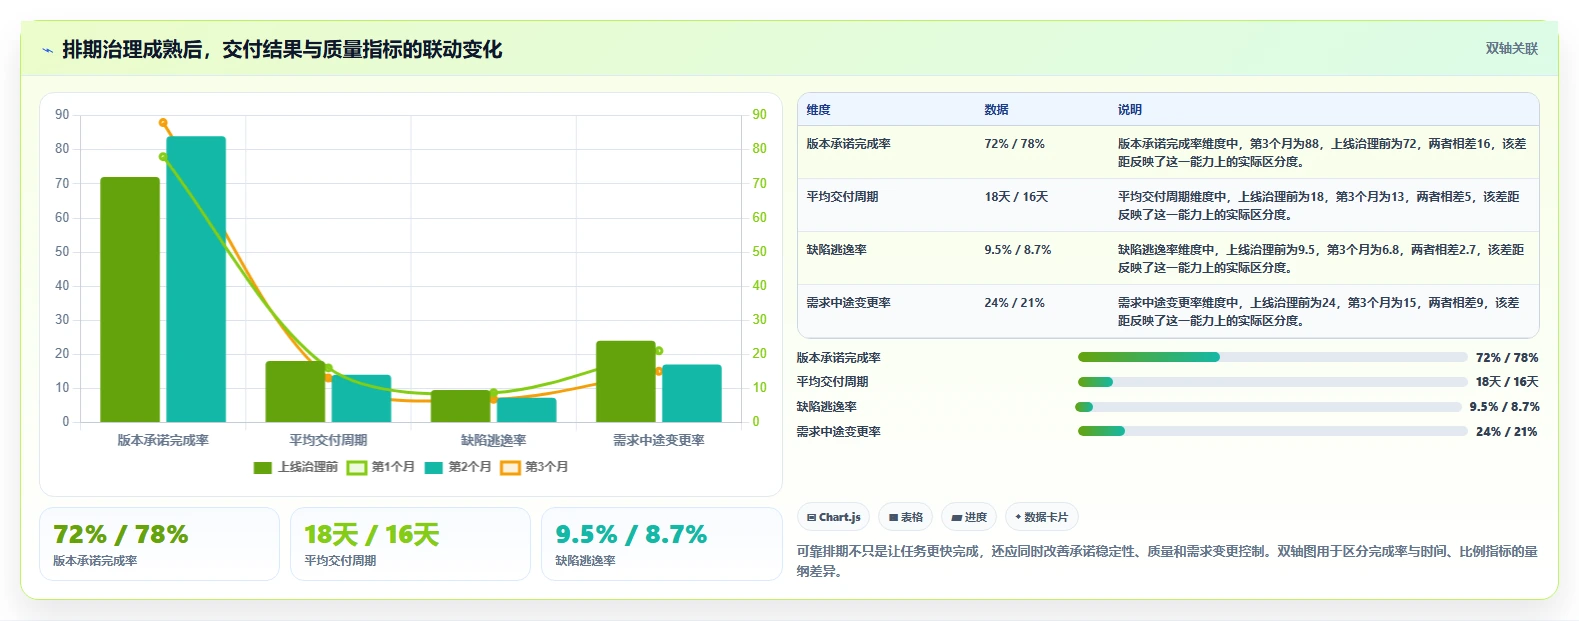The width and height of the screenshot is (1579, 621).
Task: Click the 9.5% / 8.7% table cell
Action: click(x=1018, y=250)
